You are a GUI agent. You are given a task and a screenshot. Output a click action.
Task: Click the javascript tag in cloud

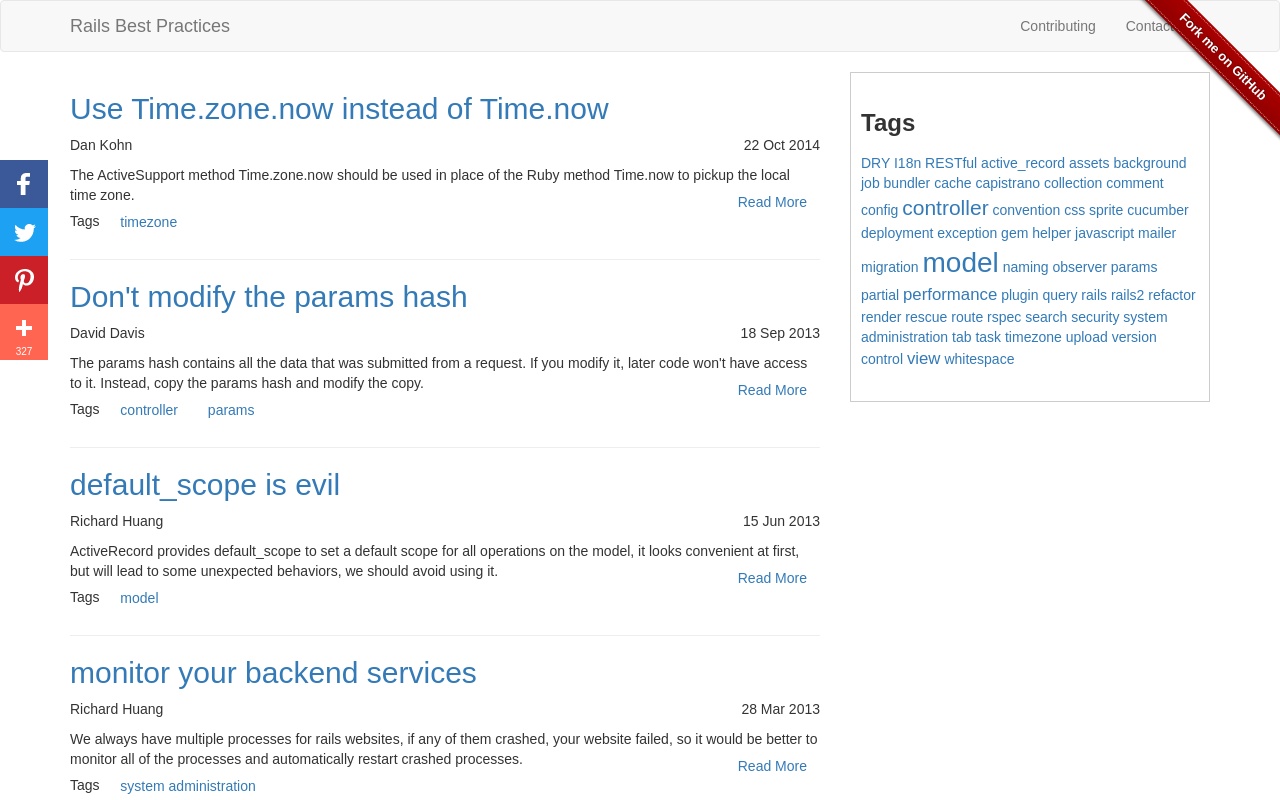coord(1104,233)
